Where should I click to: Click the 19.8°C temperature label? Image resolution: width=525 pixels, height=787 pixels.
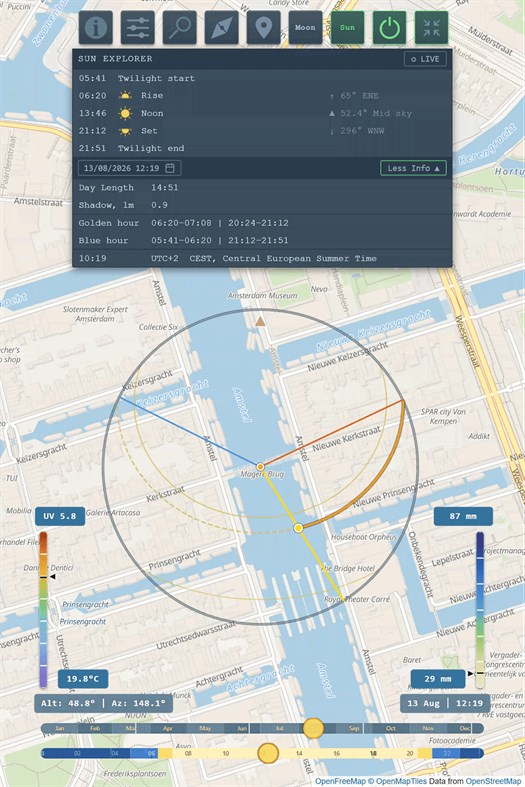click(83, 679)
